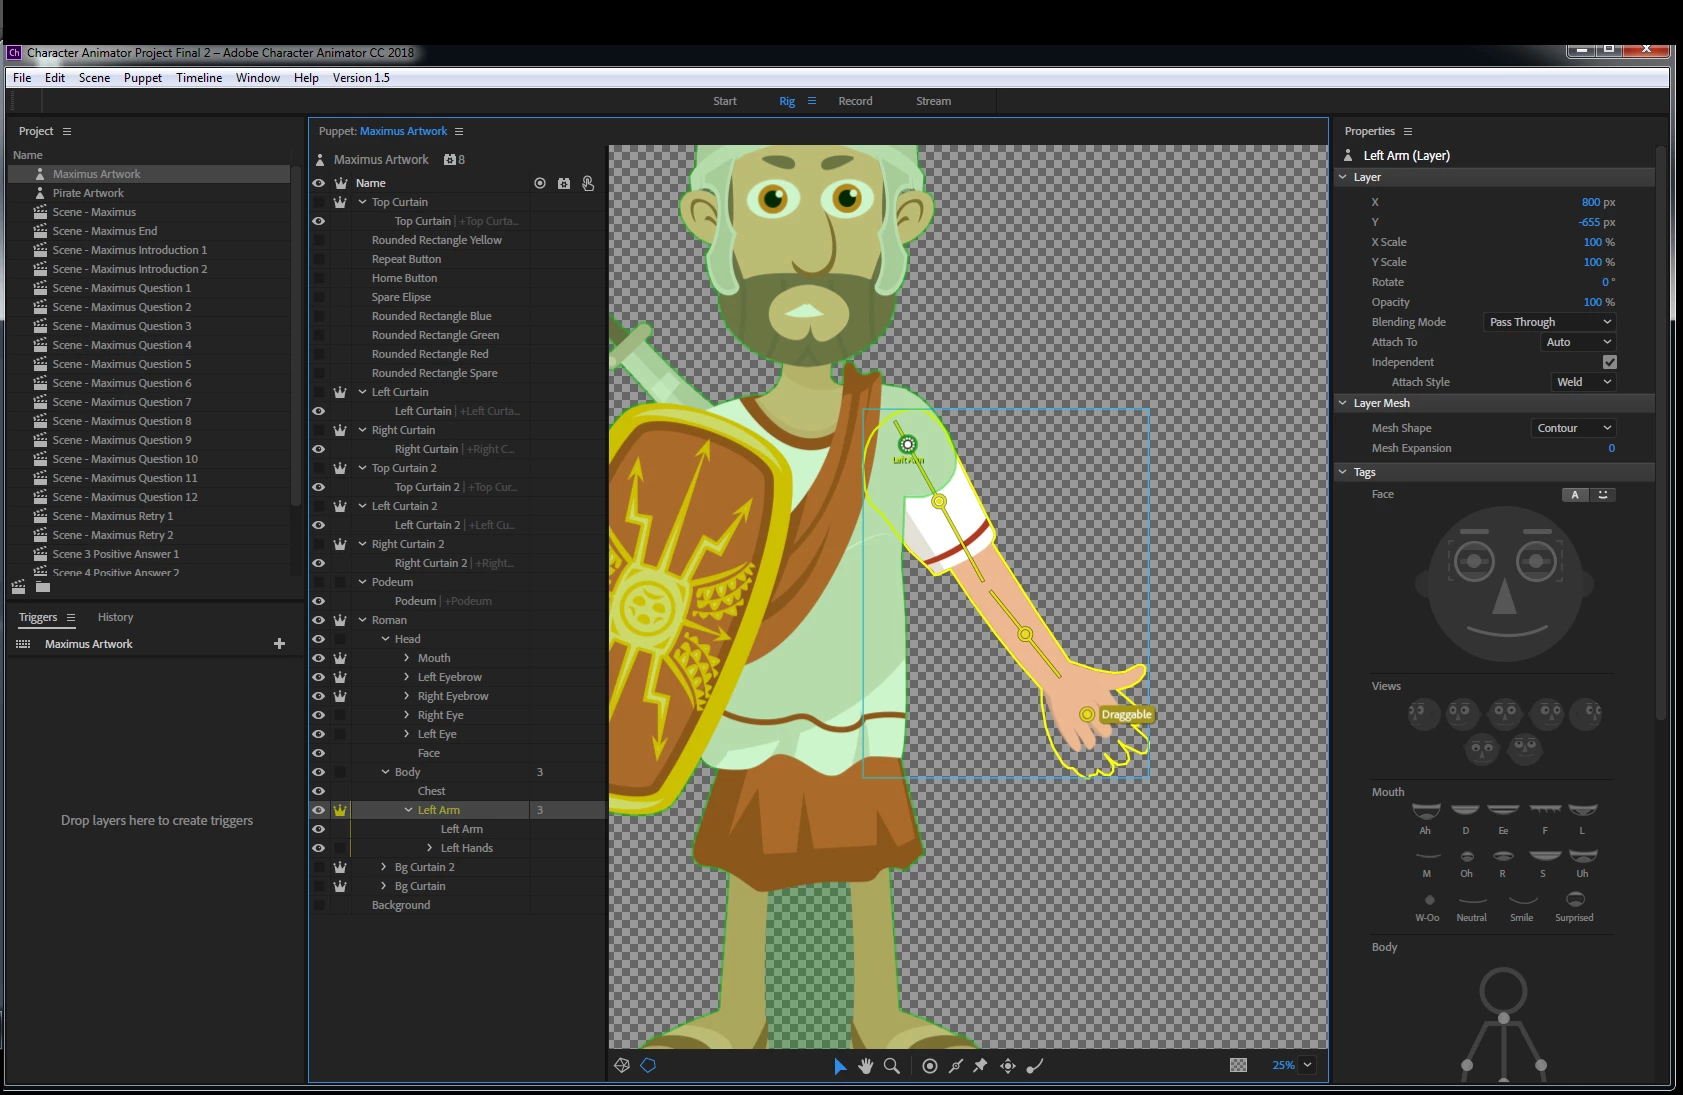Screen dimensions: 1683x1095
Task: Tag layer with the Ee mouth shape
Action: click(1503, 817)
